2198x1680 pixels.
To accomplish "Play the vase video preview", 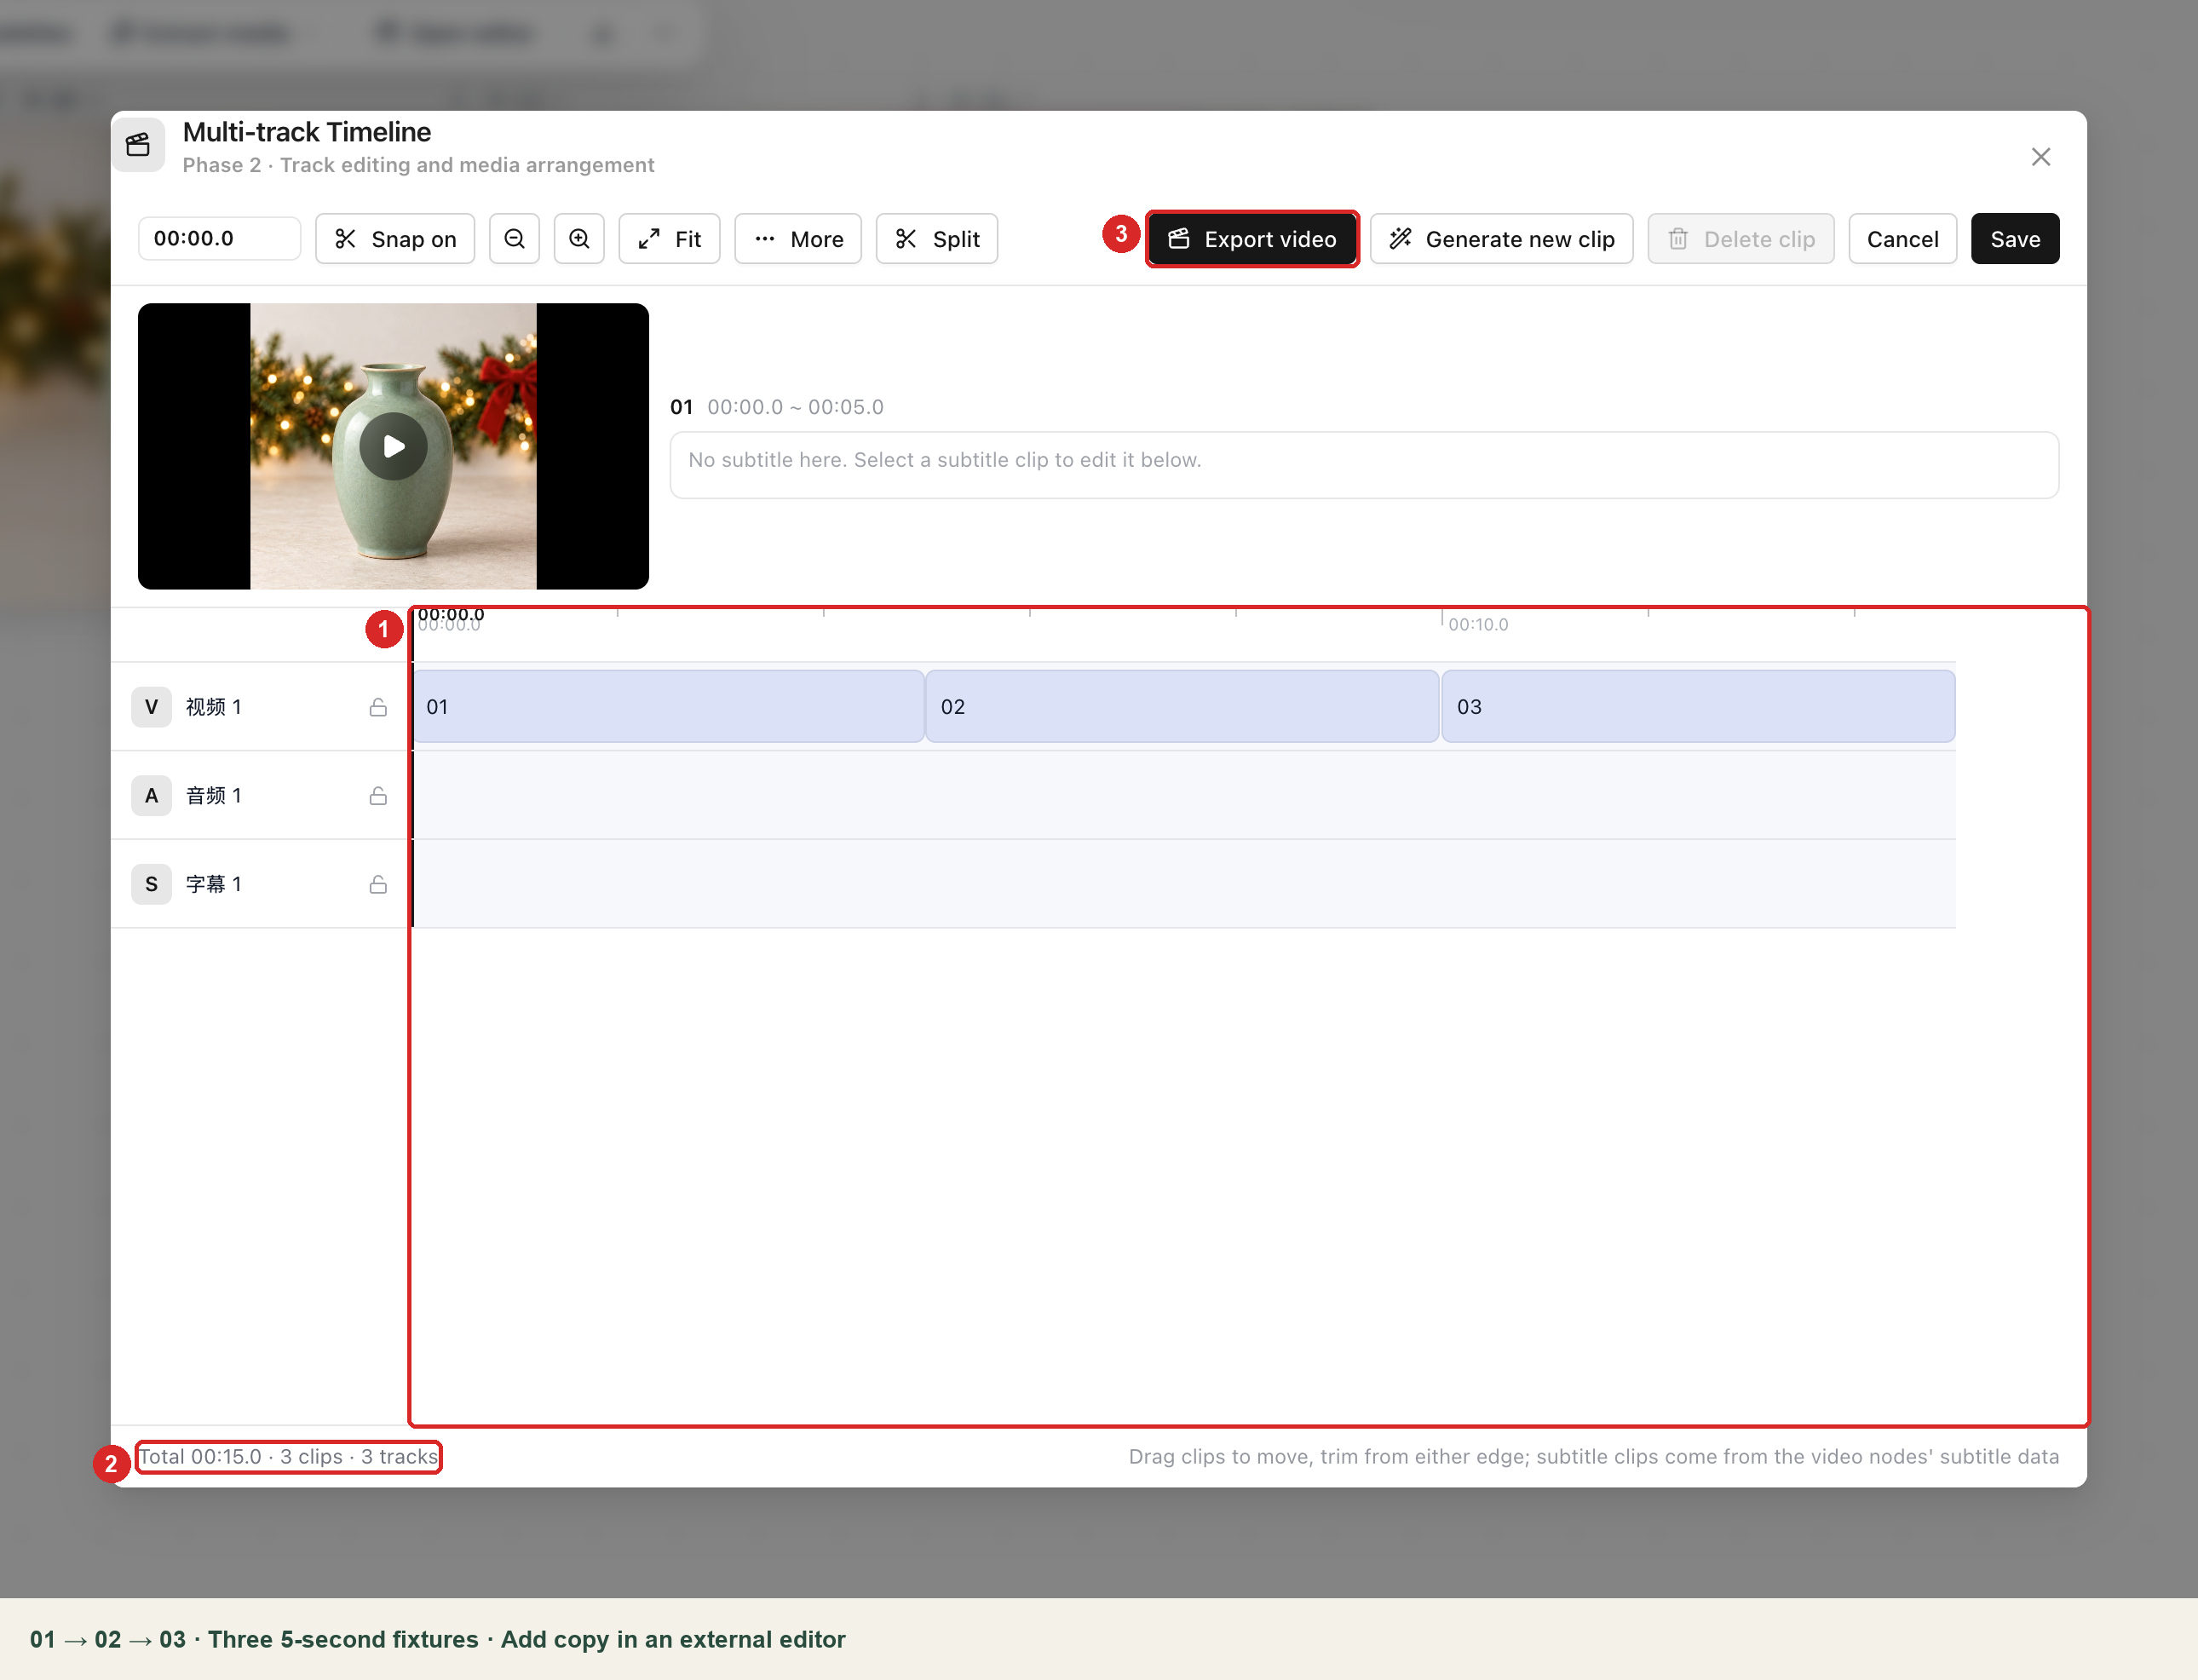I will click(x=393, y=446).
